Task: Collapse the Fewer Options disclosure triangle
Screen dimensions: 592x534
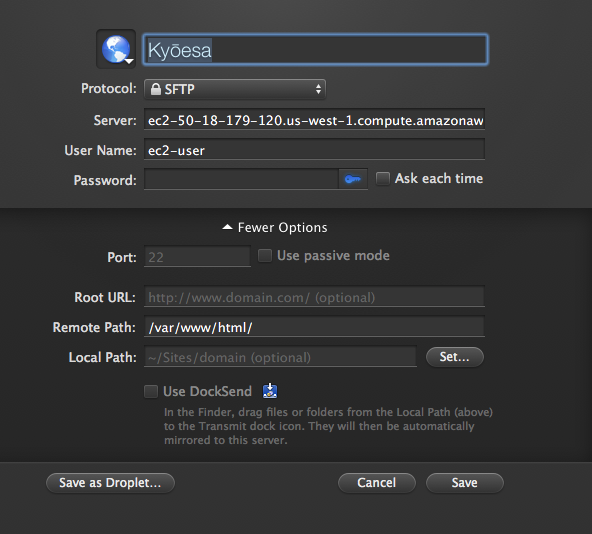Action: [x=227, y=227]
